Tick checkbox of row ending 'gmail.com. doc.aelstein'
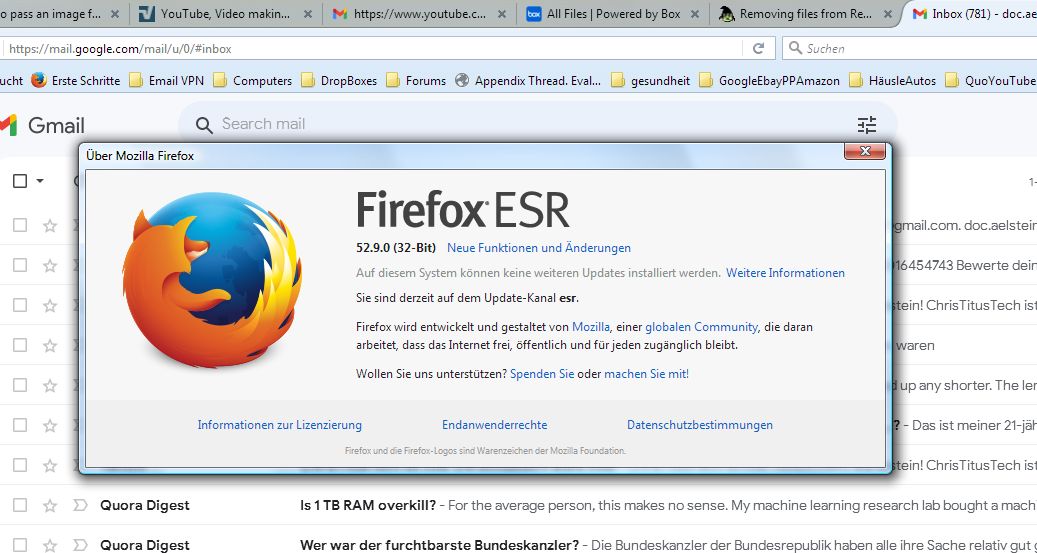This screenshot has width=1037, height=553. 20,226
